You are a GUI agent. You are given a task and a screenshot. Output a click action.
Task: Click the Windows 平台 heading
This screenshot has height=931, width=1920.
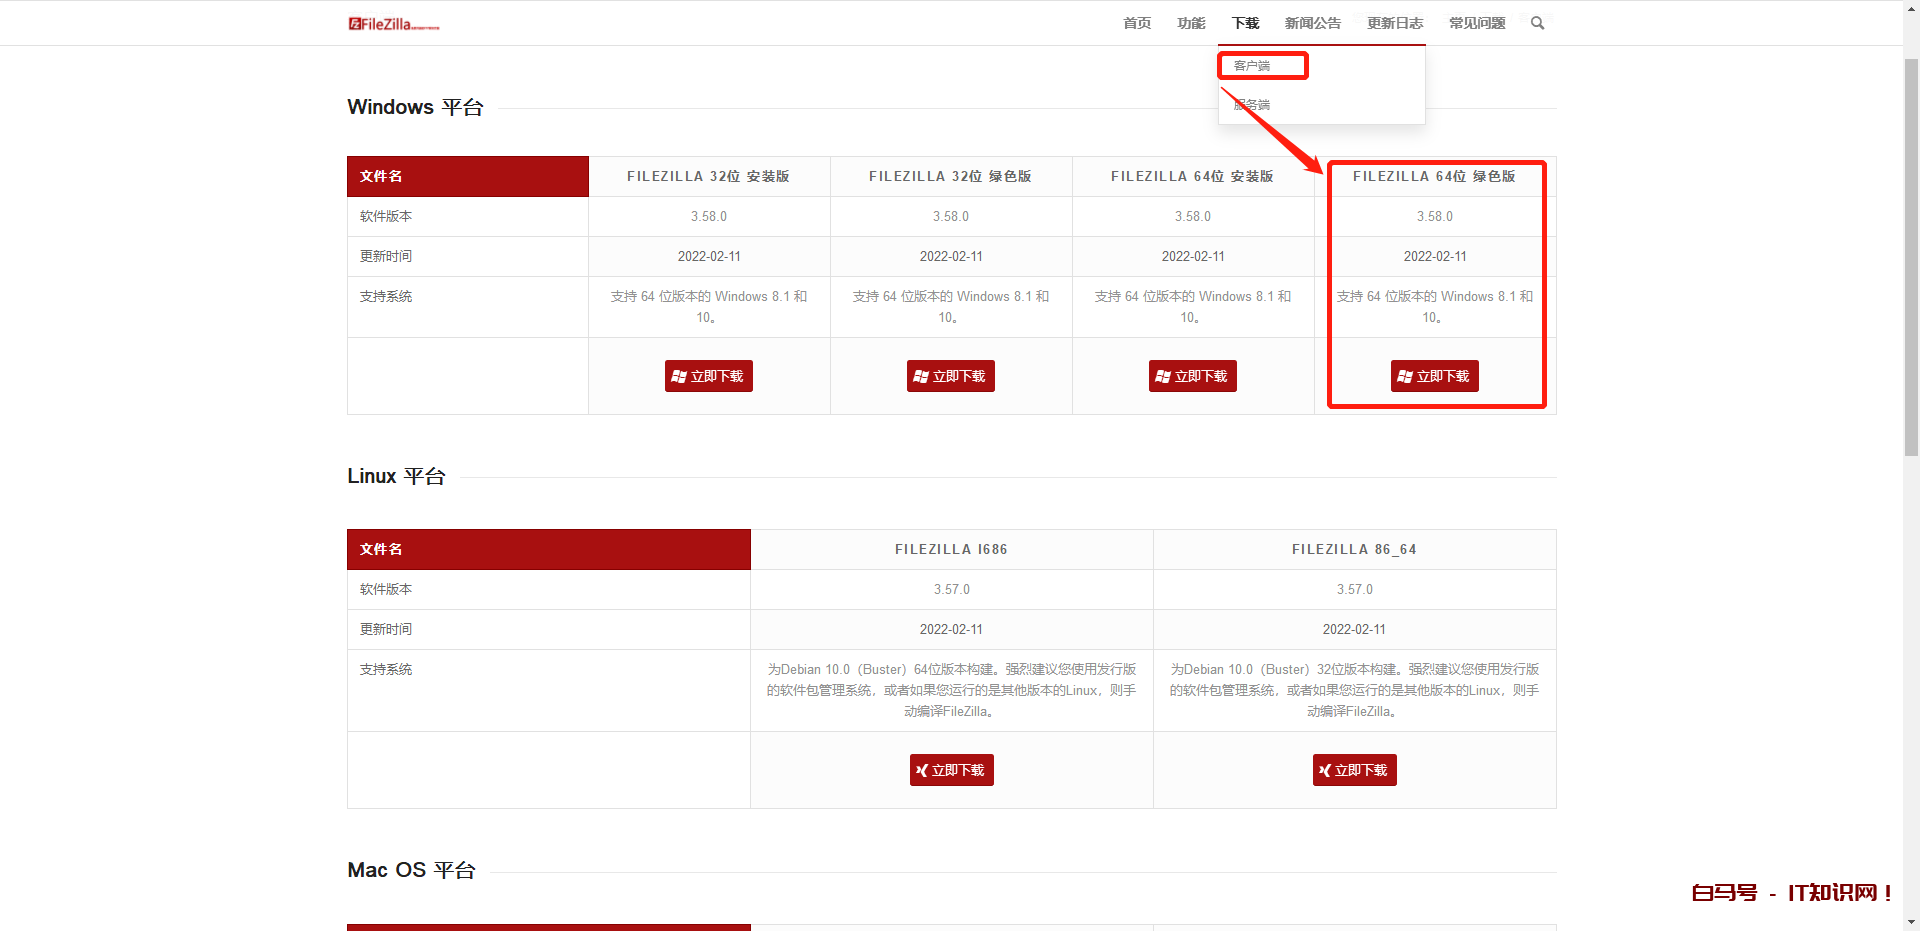tap(415, 107)
